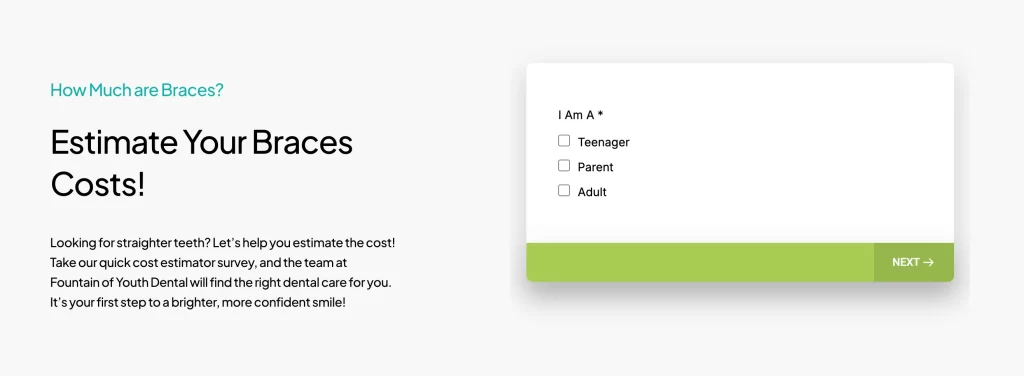Click the 'How Much are Braces?' teal subheading
This screenshot has height=376, width=1024.
click(137, 90)
